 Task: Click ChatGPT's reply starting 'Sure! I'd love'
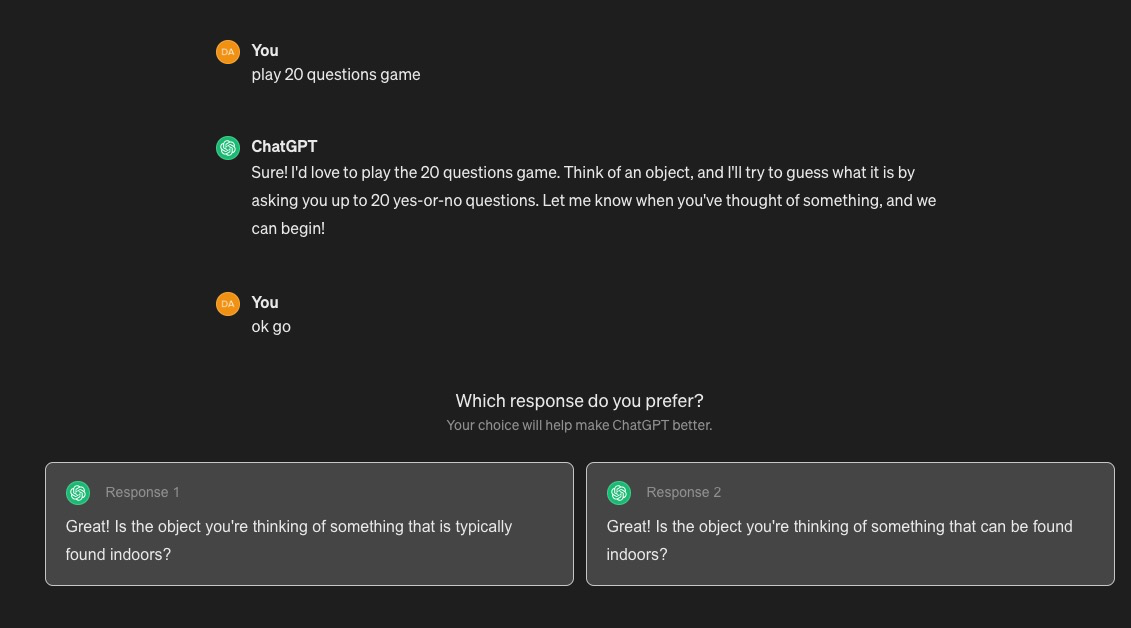593,200
